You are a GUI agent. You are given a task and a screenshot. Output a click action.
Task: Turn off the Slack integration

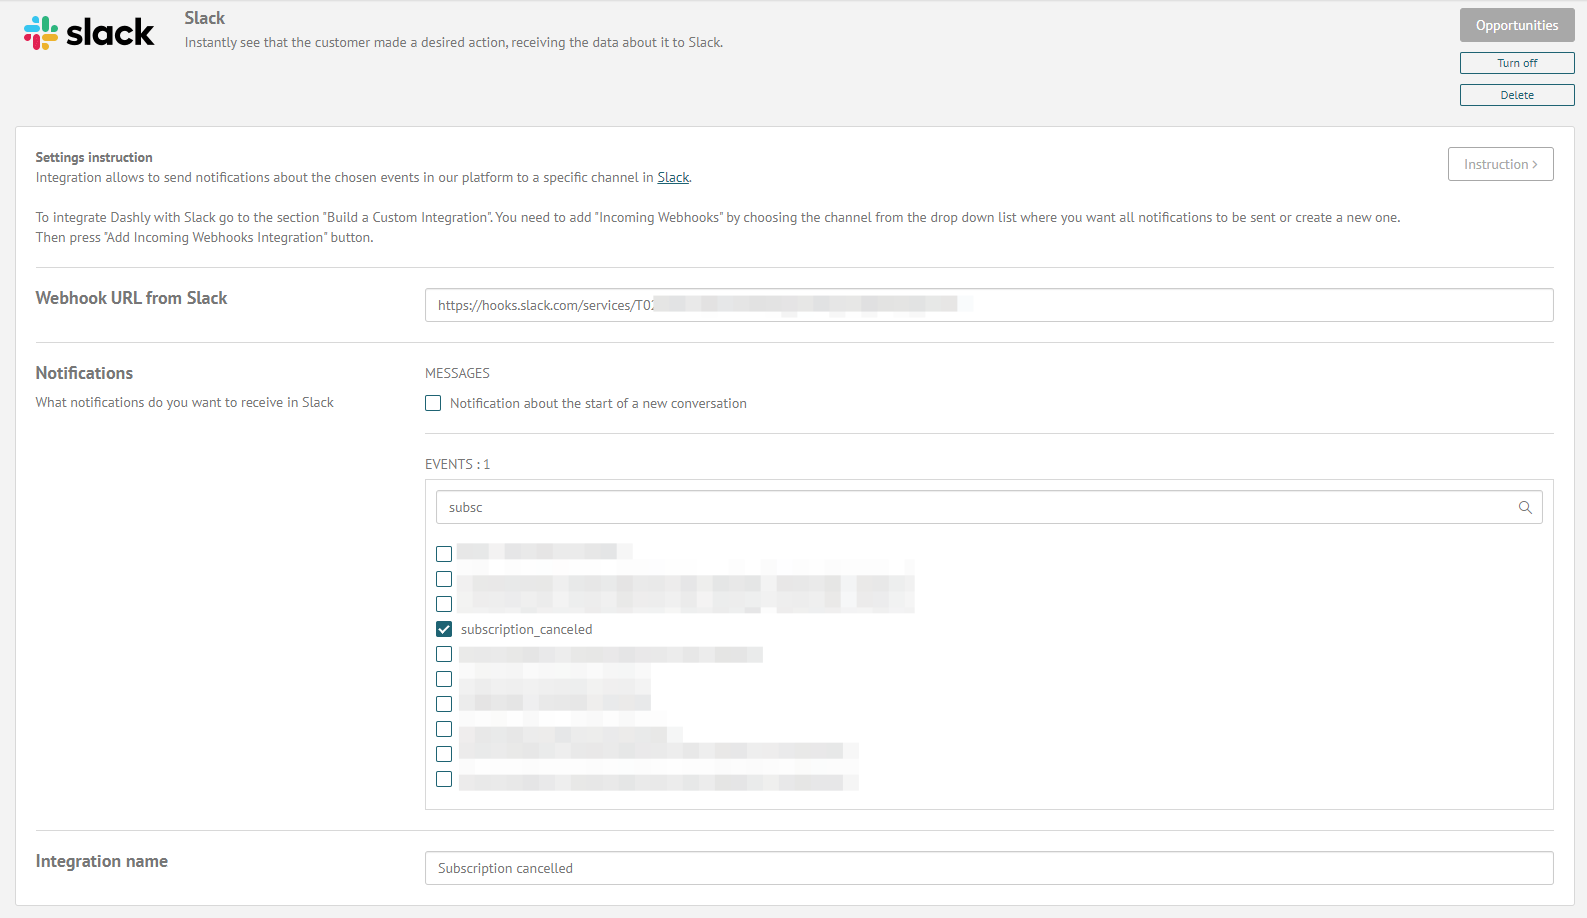(x=1517, y=63)
